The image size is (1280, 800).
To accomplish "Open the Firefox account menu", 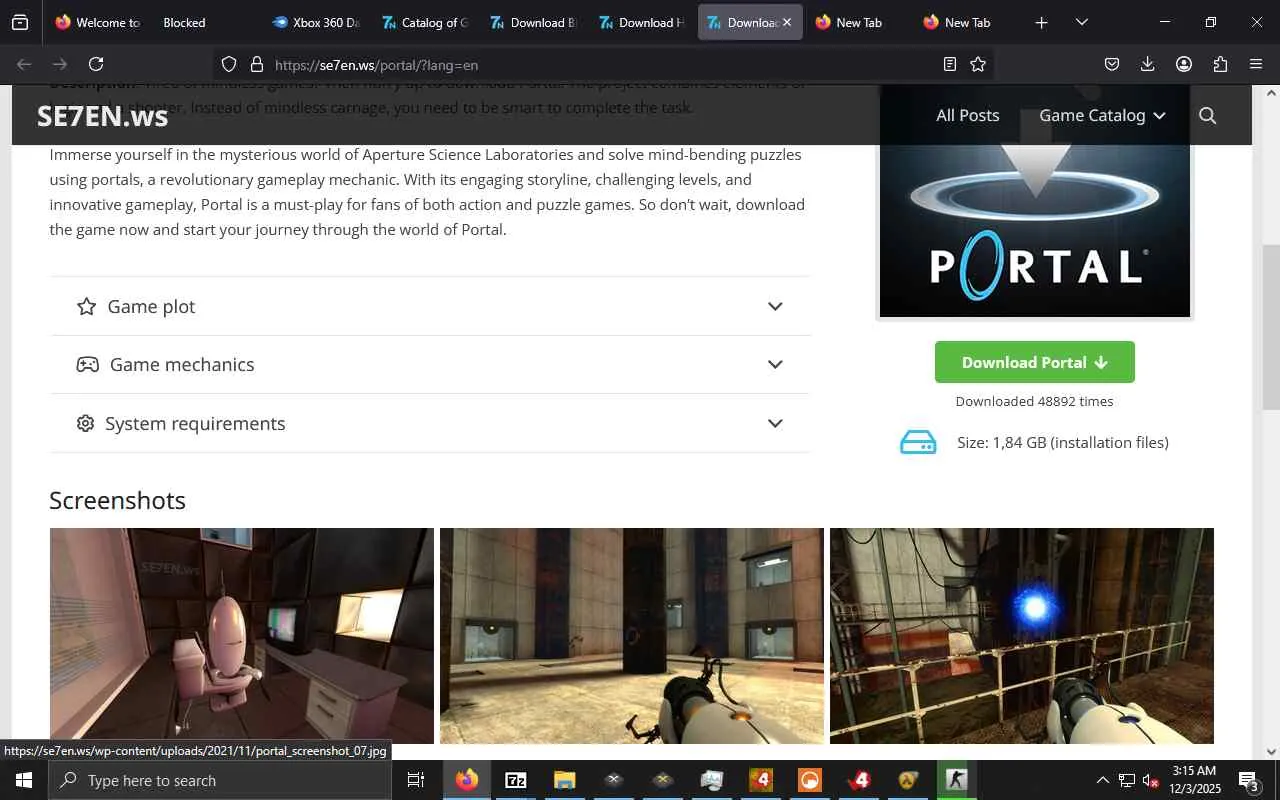I will pos(1184,64).
